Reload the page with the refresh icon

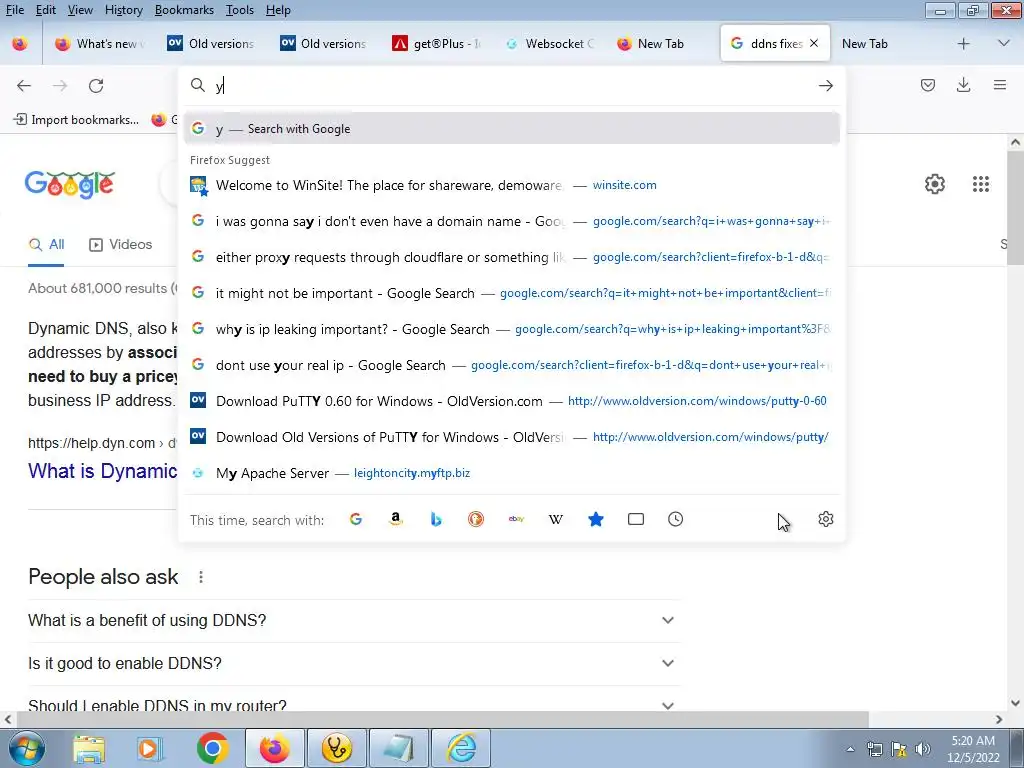coord(96,86)
